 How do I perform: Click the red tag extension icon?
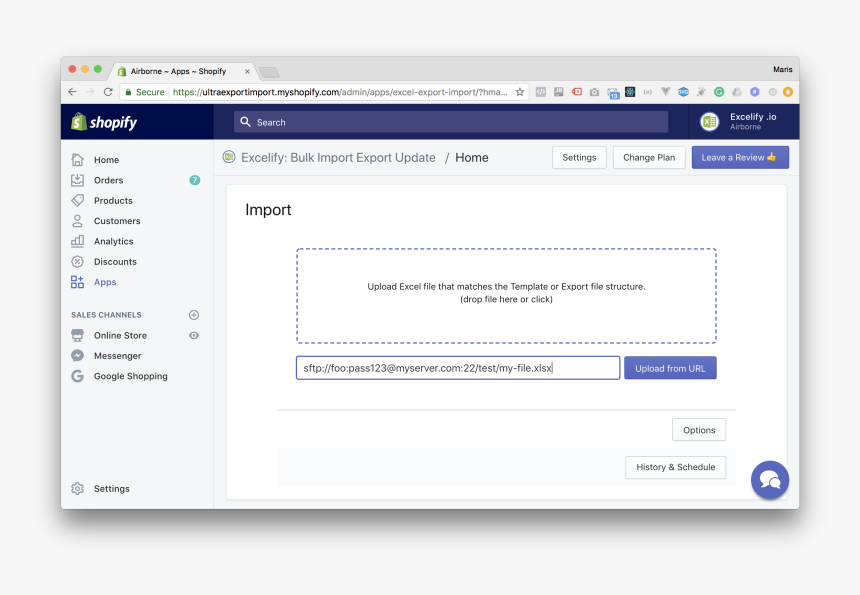576,92
